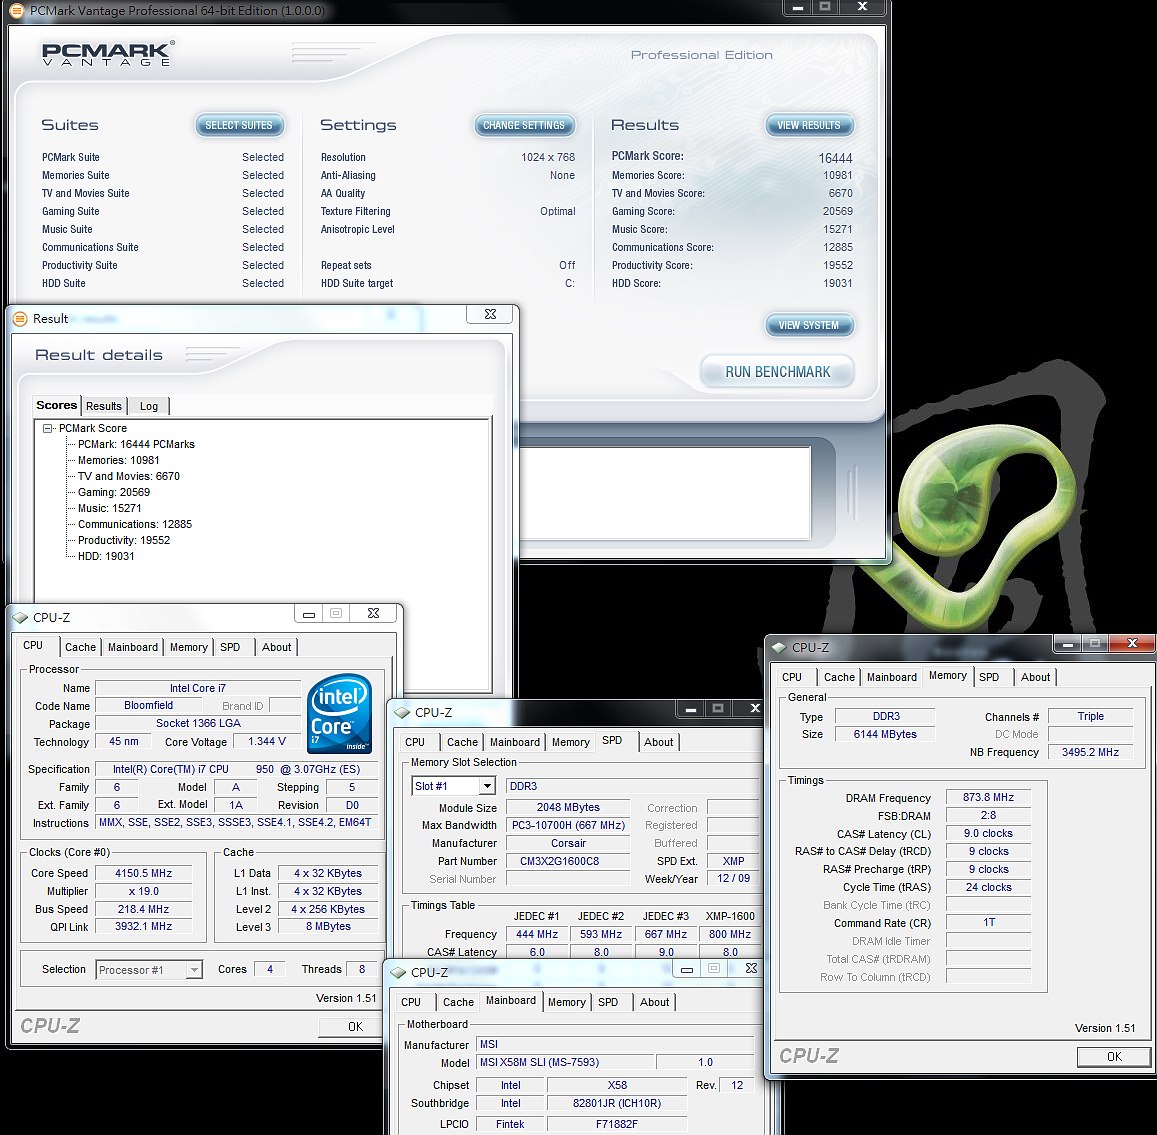Open the Processor #1 selection dropdown
The width and height of the screenshot is (1157, 1135).
pos(194,970)
